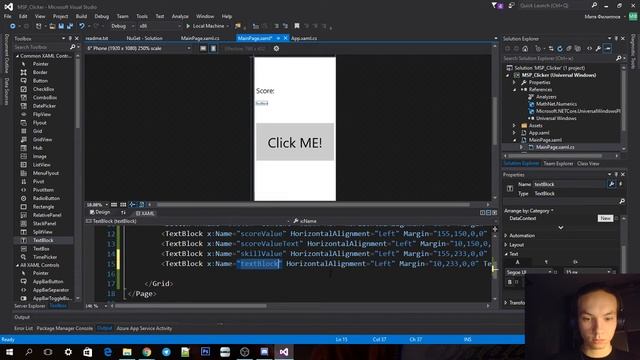Screen dimensions: 640x360
Task: Switch to the App.xaml.cs tab
Action: click(304, 38)
